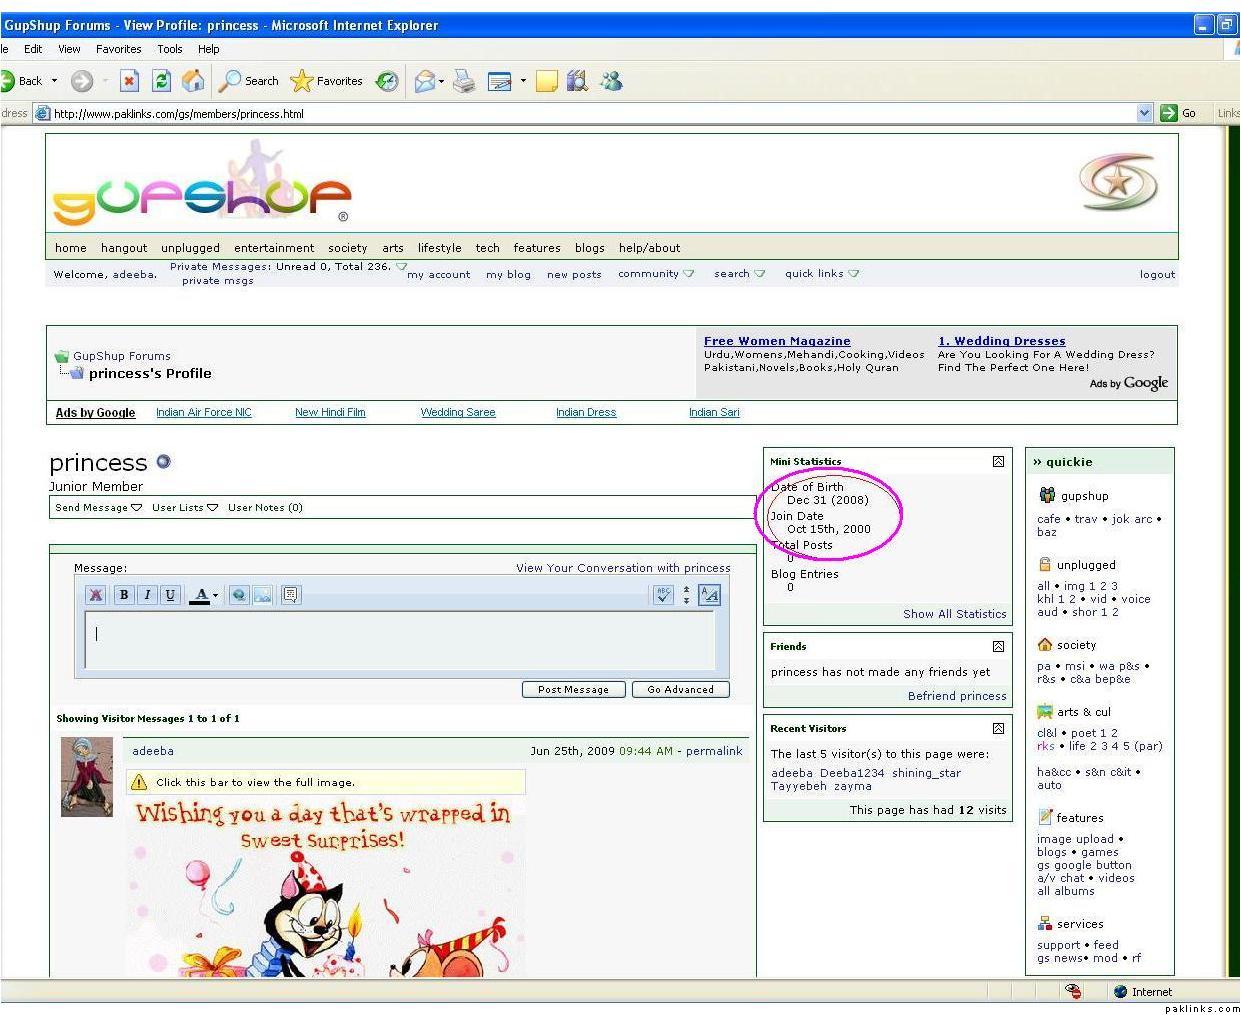Click Insert Image icon in message editor
Image resolution: width=1241 pixels, height=1015 pixels.
click(x=262, y=595)
